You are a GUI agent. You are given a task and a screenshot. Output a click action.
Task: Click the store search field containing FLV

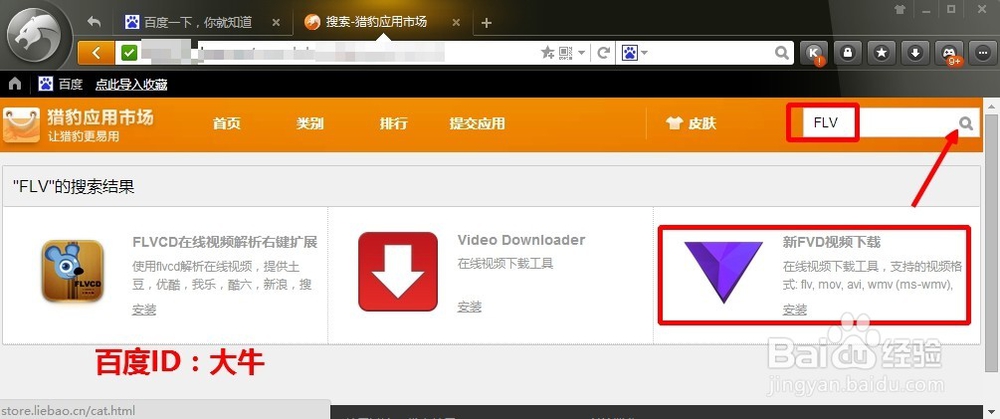pos(877,123)
